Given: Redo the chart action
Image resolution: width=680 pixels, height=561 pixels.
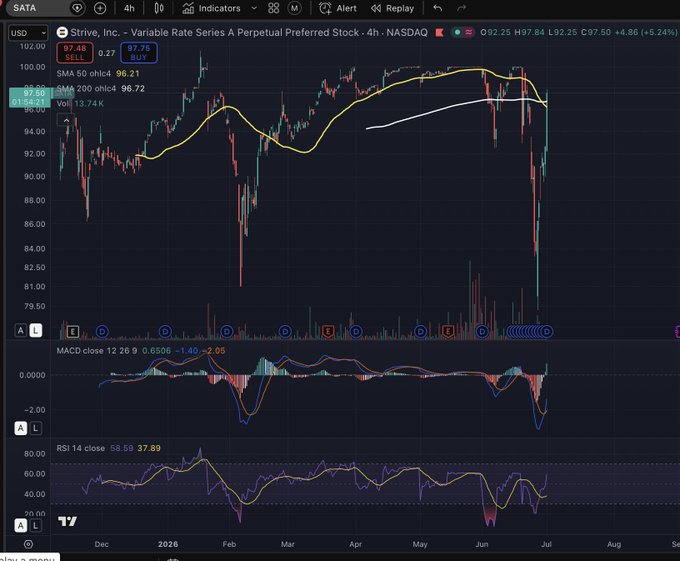Looking at the screenshot, I should [x=461, y=8].
